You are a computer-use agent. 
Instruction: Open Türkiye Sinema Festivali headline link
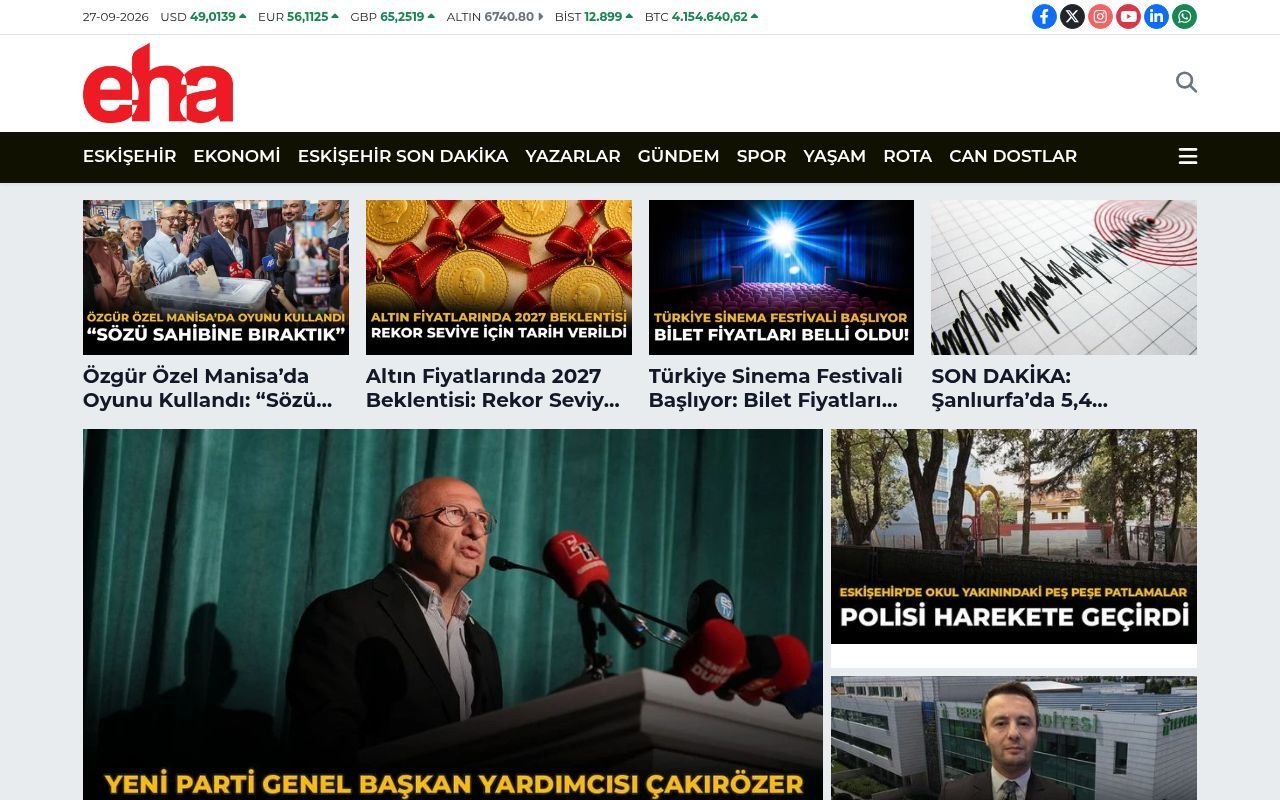(776, 388)
